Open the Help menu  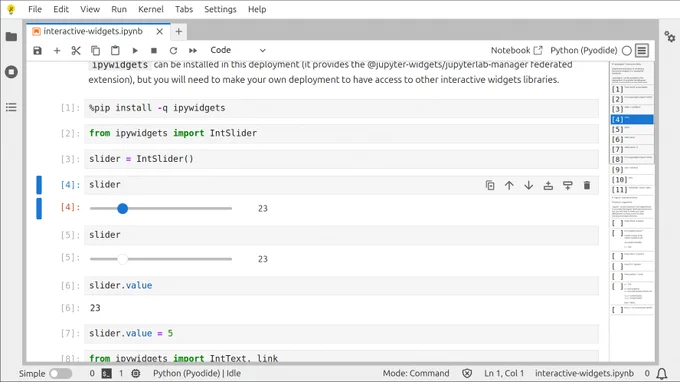coord(257,9)
